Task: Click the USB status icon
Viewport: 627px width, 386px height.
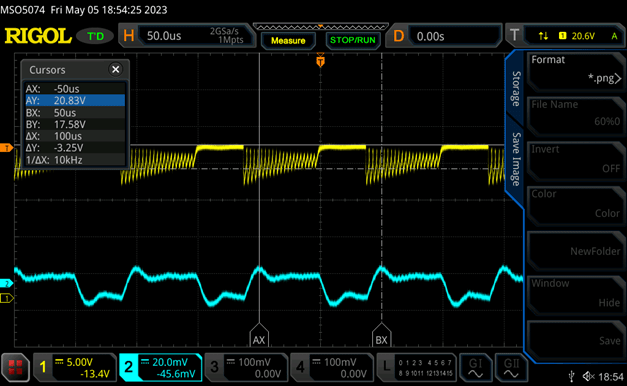Action: click(x=571, y=376)
